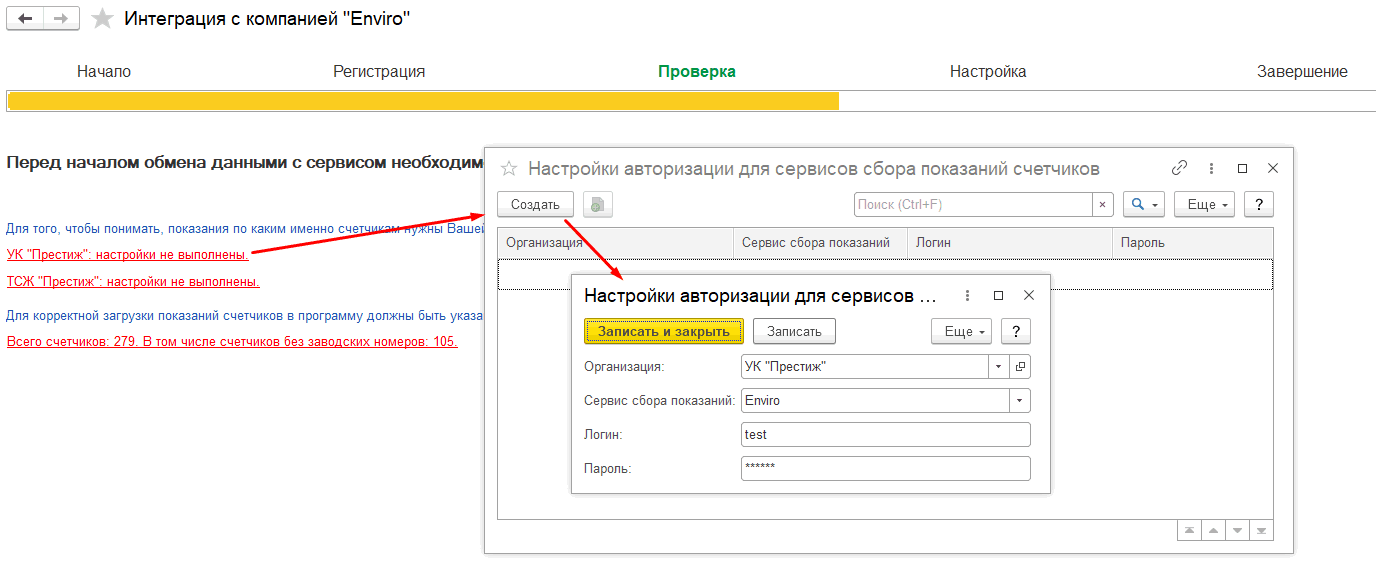
Task: Expand the Организация dropdown arrow
Action: [x=998, y=367]
